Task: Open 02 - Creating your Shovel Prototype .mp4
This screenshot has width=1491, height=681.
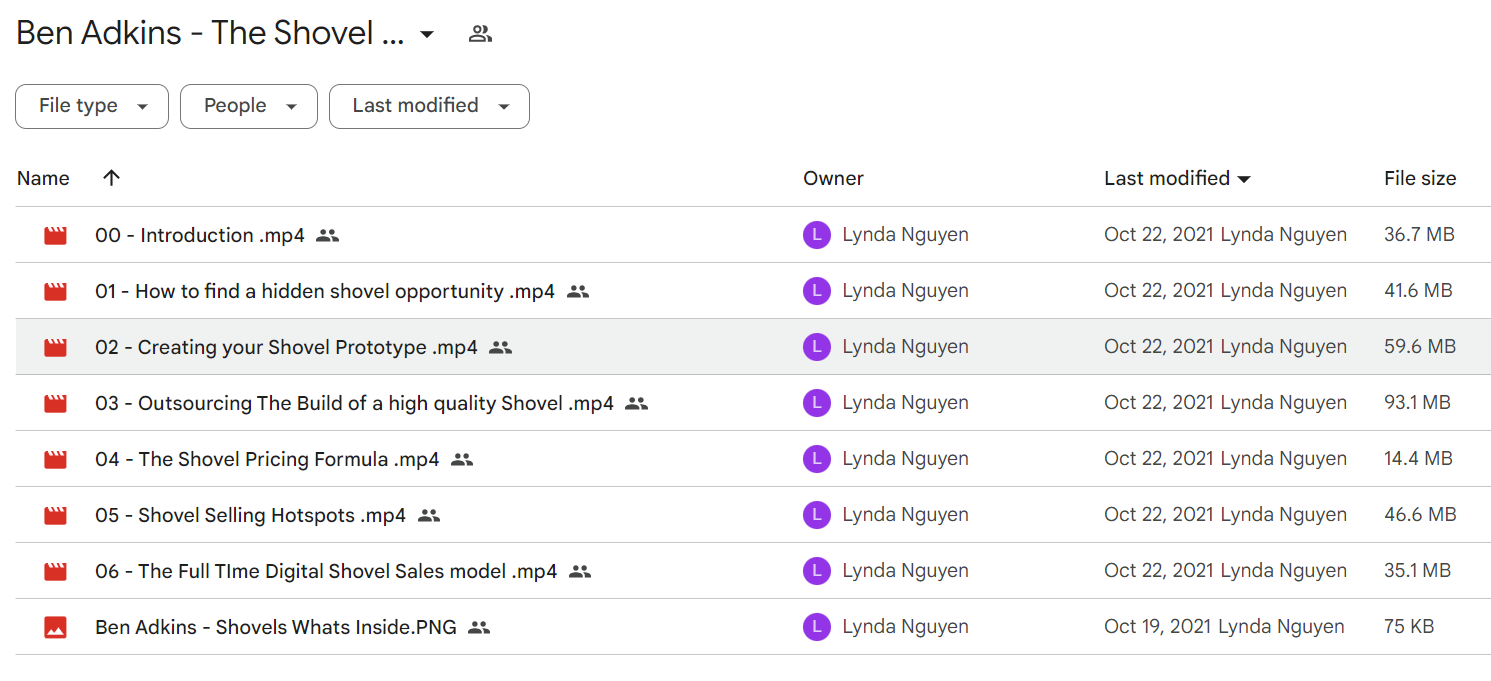Action: coord(286,347)
